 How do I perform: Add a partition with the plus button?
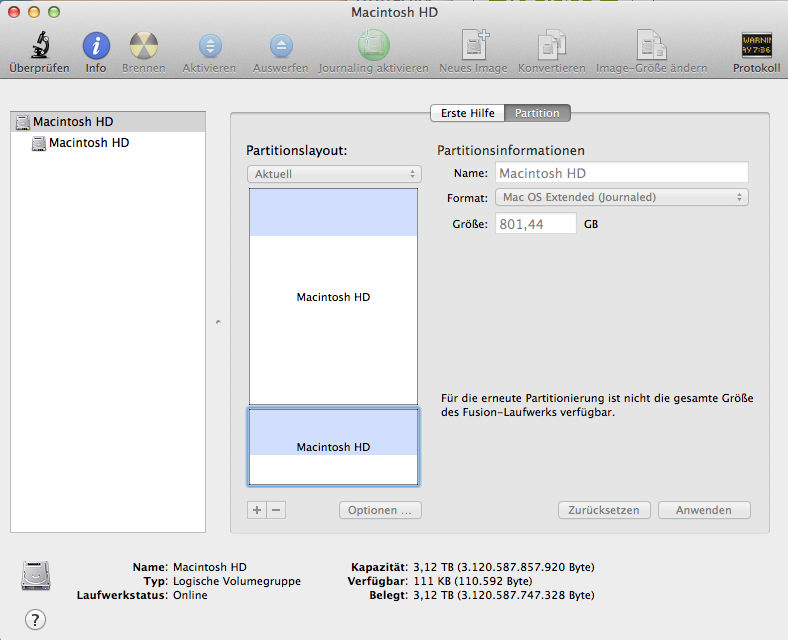pos(257,510)
